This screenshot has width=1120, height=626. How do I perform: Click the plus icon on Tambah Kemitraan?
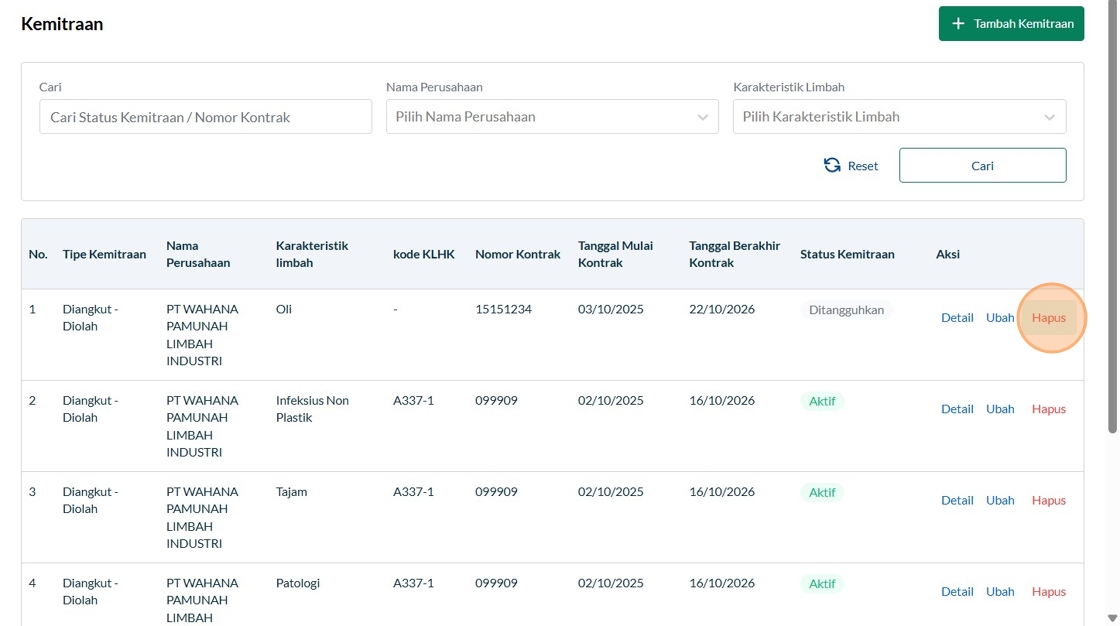click(x=958, y=24)
